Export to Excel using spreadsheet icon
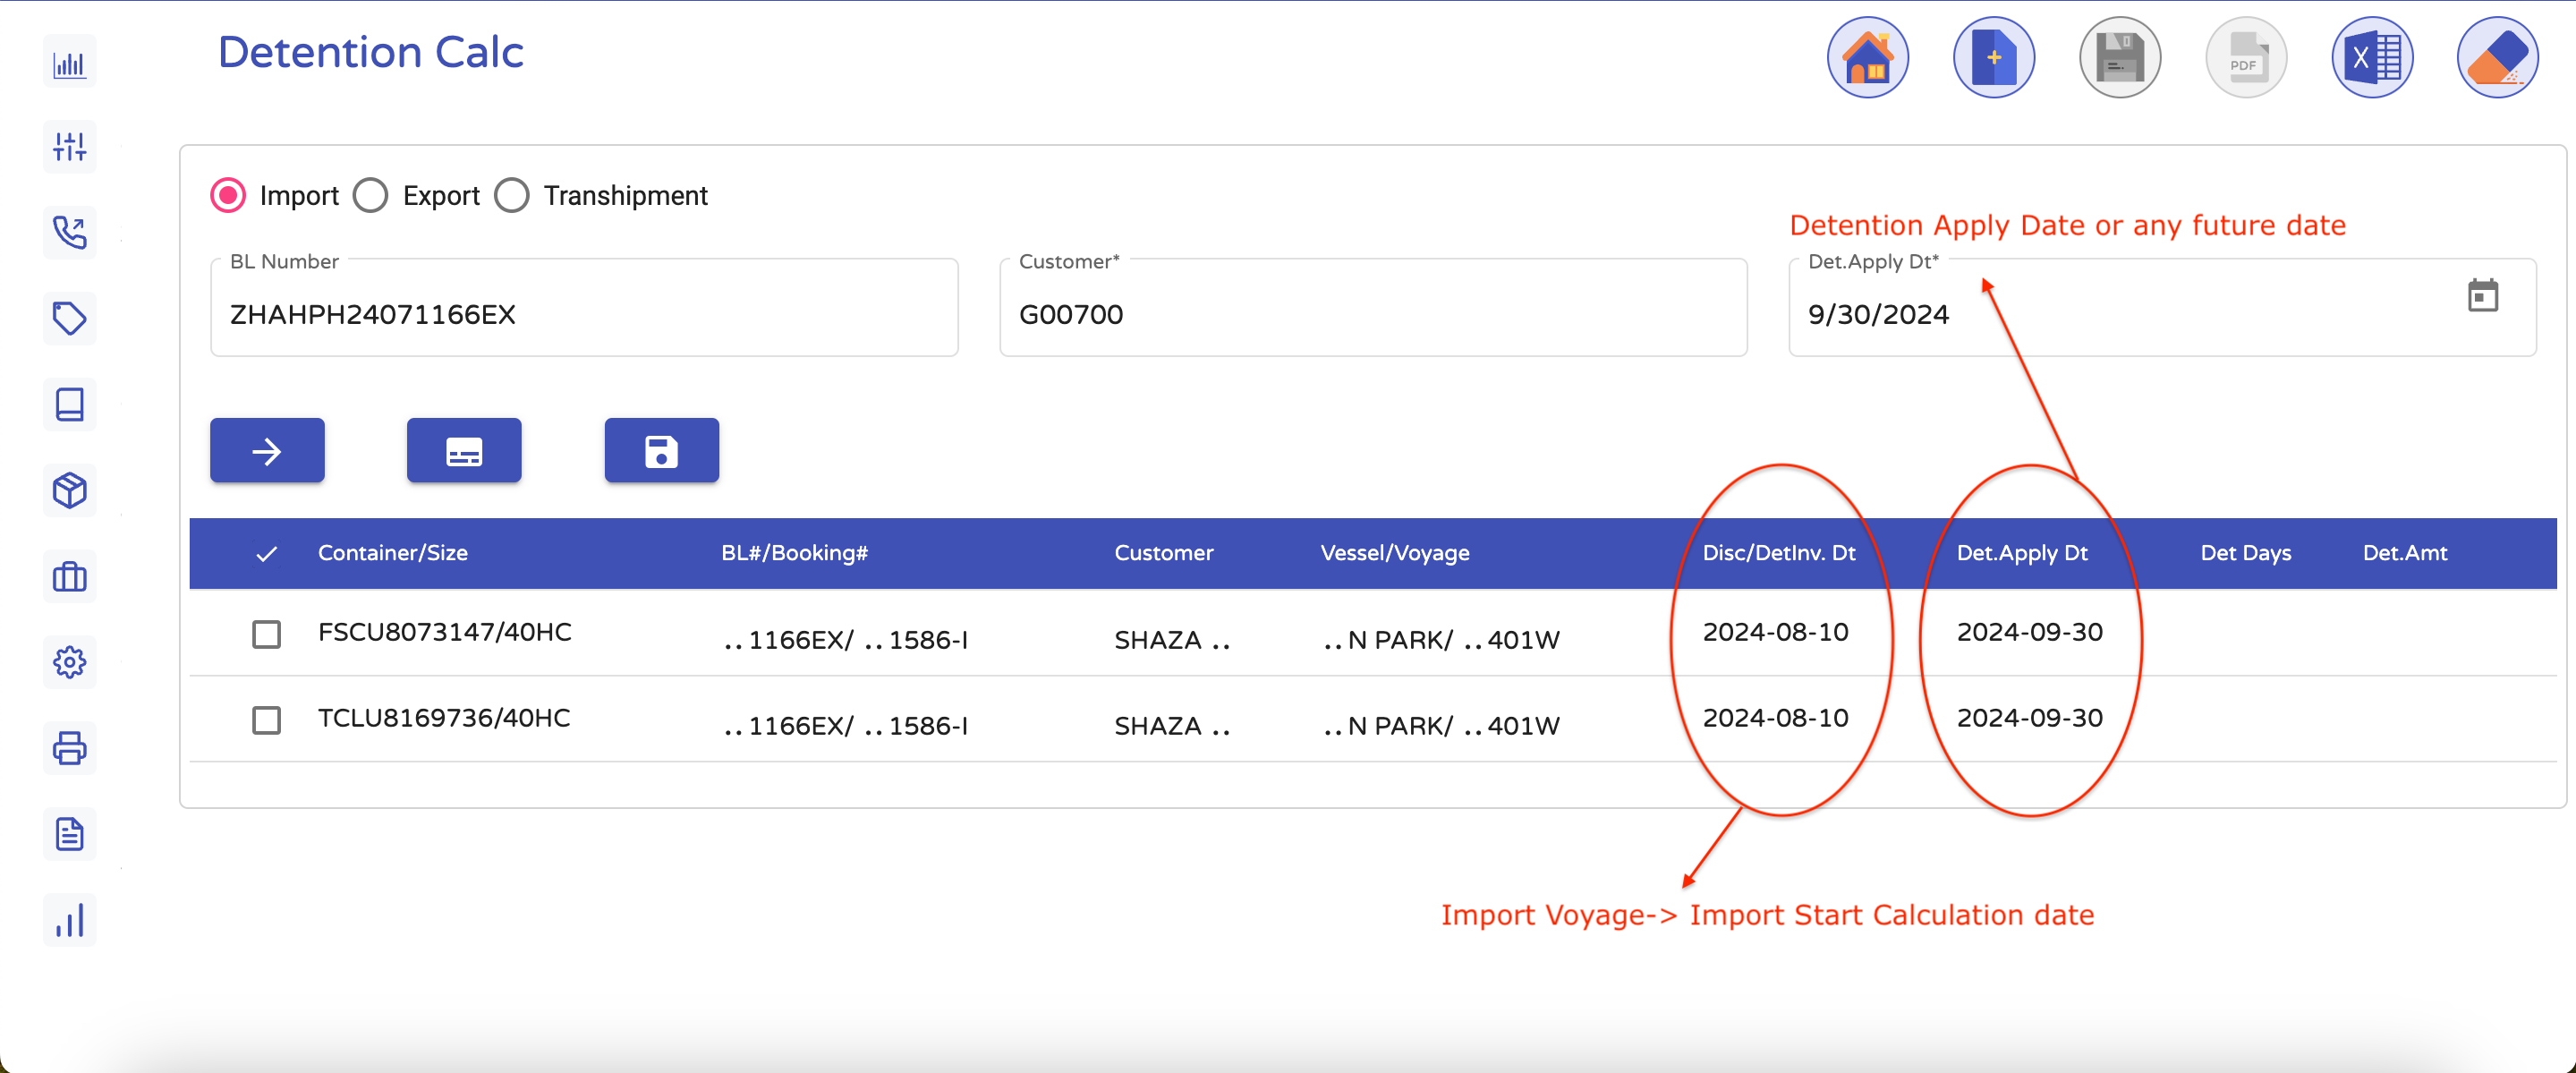Image resolution: width=2576 pixels, height=1073 pixels. point(2371,58)
